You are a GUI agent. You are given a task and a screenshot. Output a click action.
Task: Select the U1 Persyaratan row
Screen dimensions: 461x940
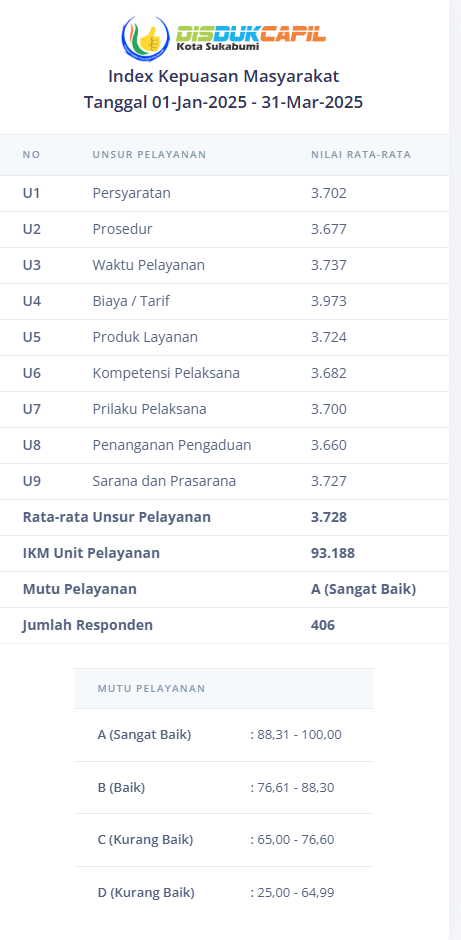pyautogui.click(x=224, y=194)
